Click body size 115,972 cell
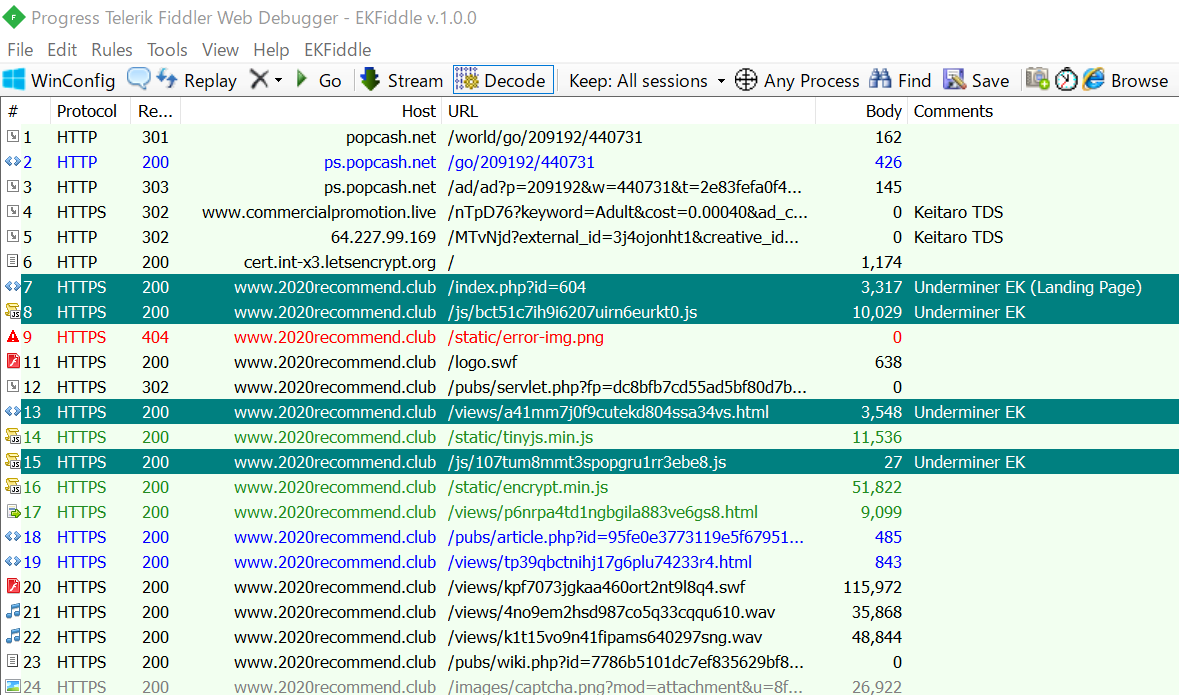 tap(872, 587)
